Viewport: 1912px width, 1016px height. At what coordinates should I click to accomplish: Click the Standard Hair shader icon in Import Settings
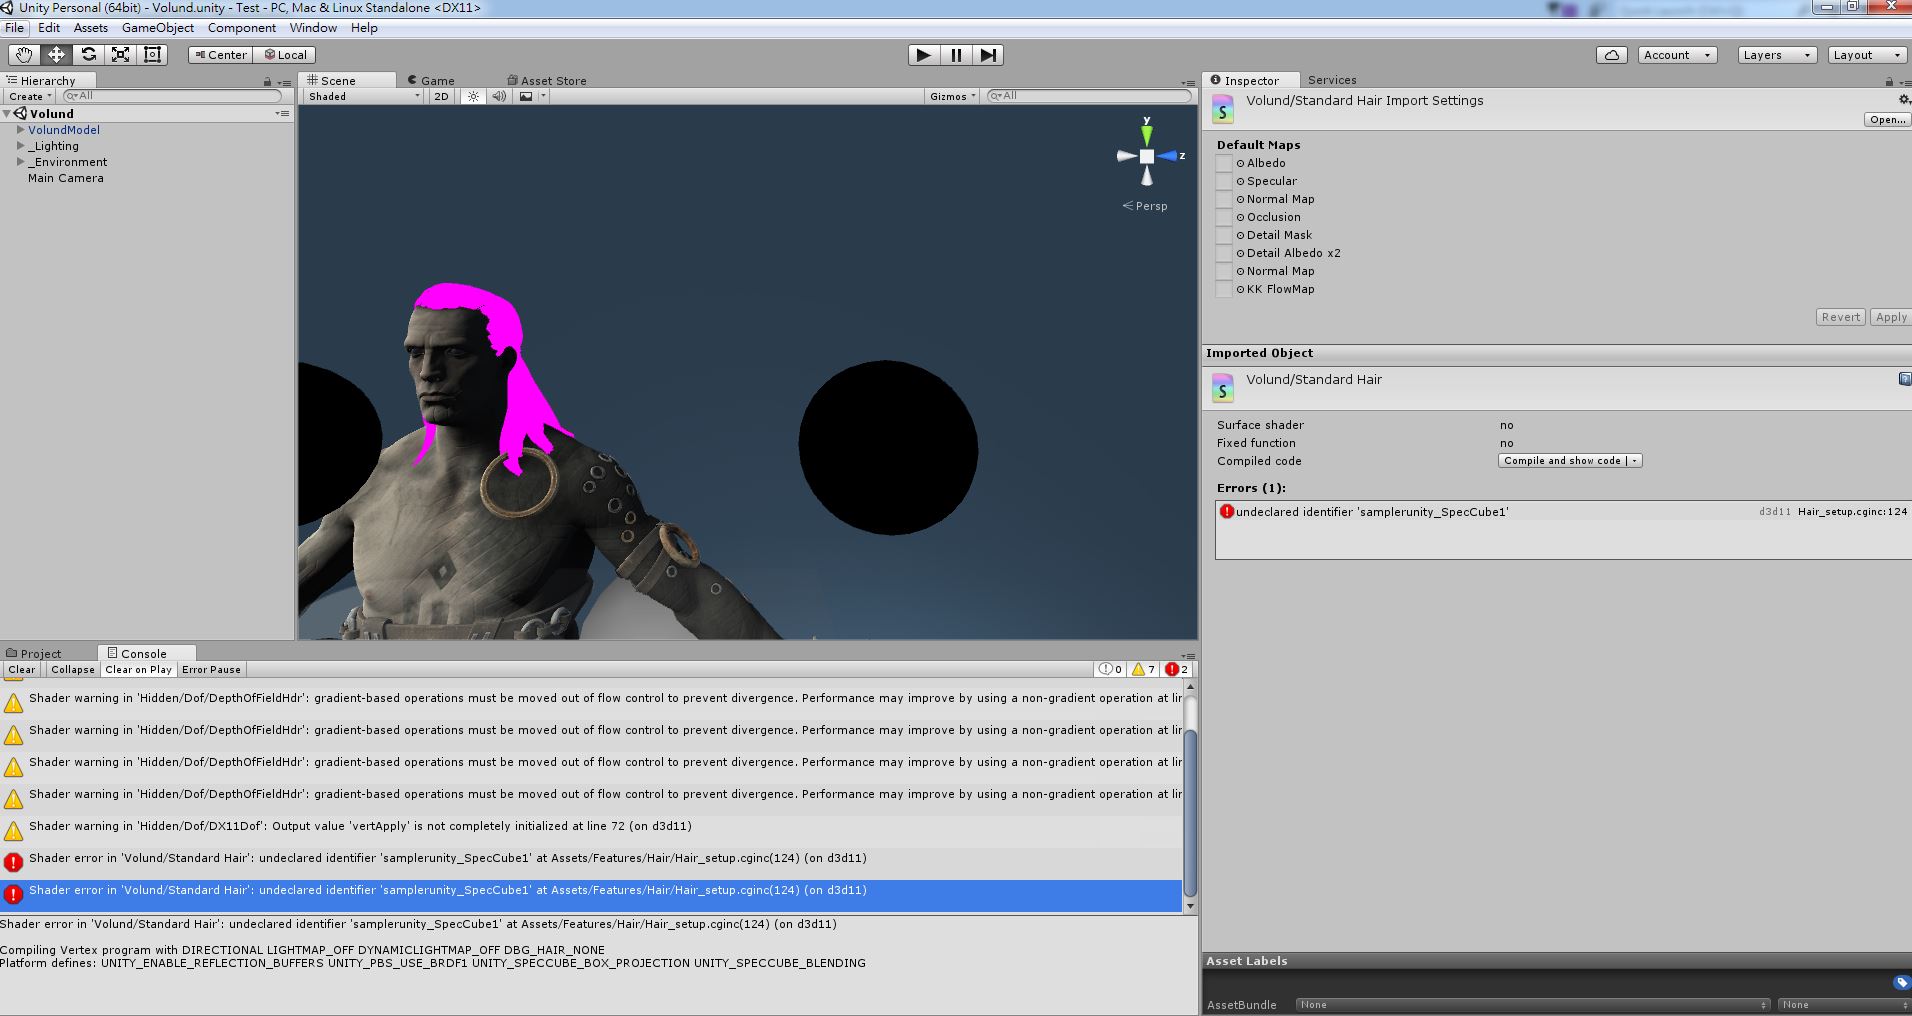click(1222, 109)
